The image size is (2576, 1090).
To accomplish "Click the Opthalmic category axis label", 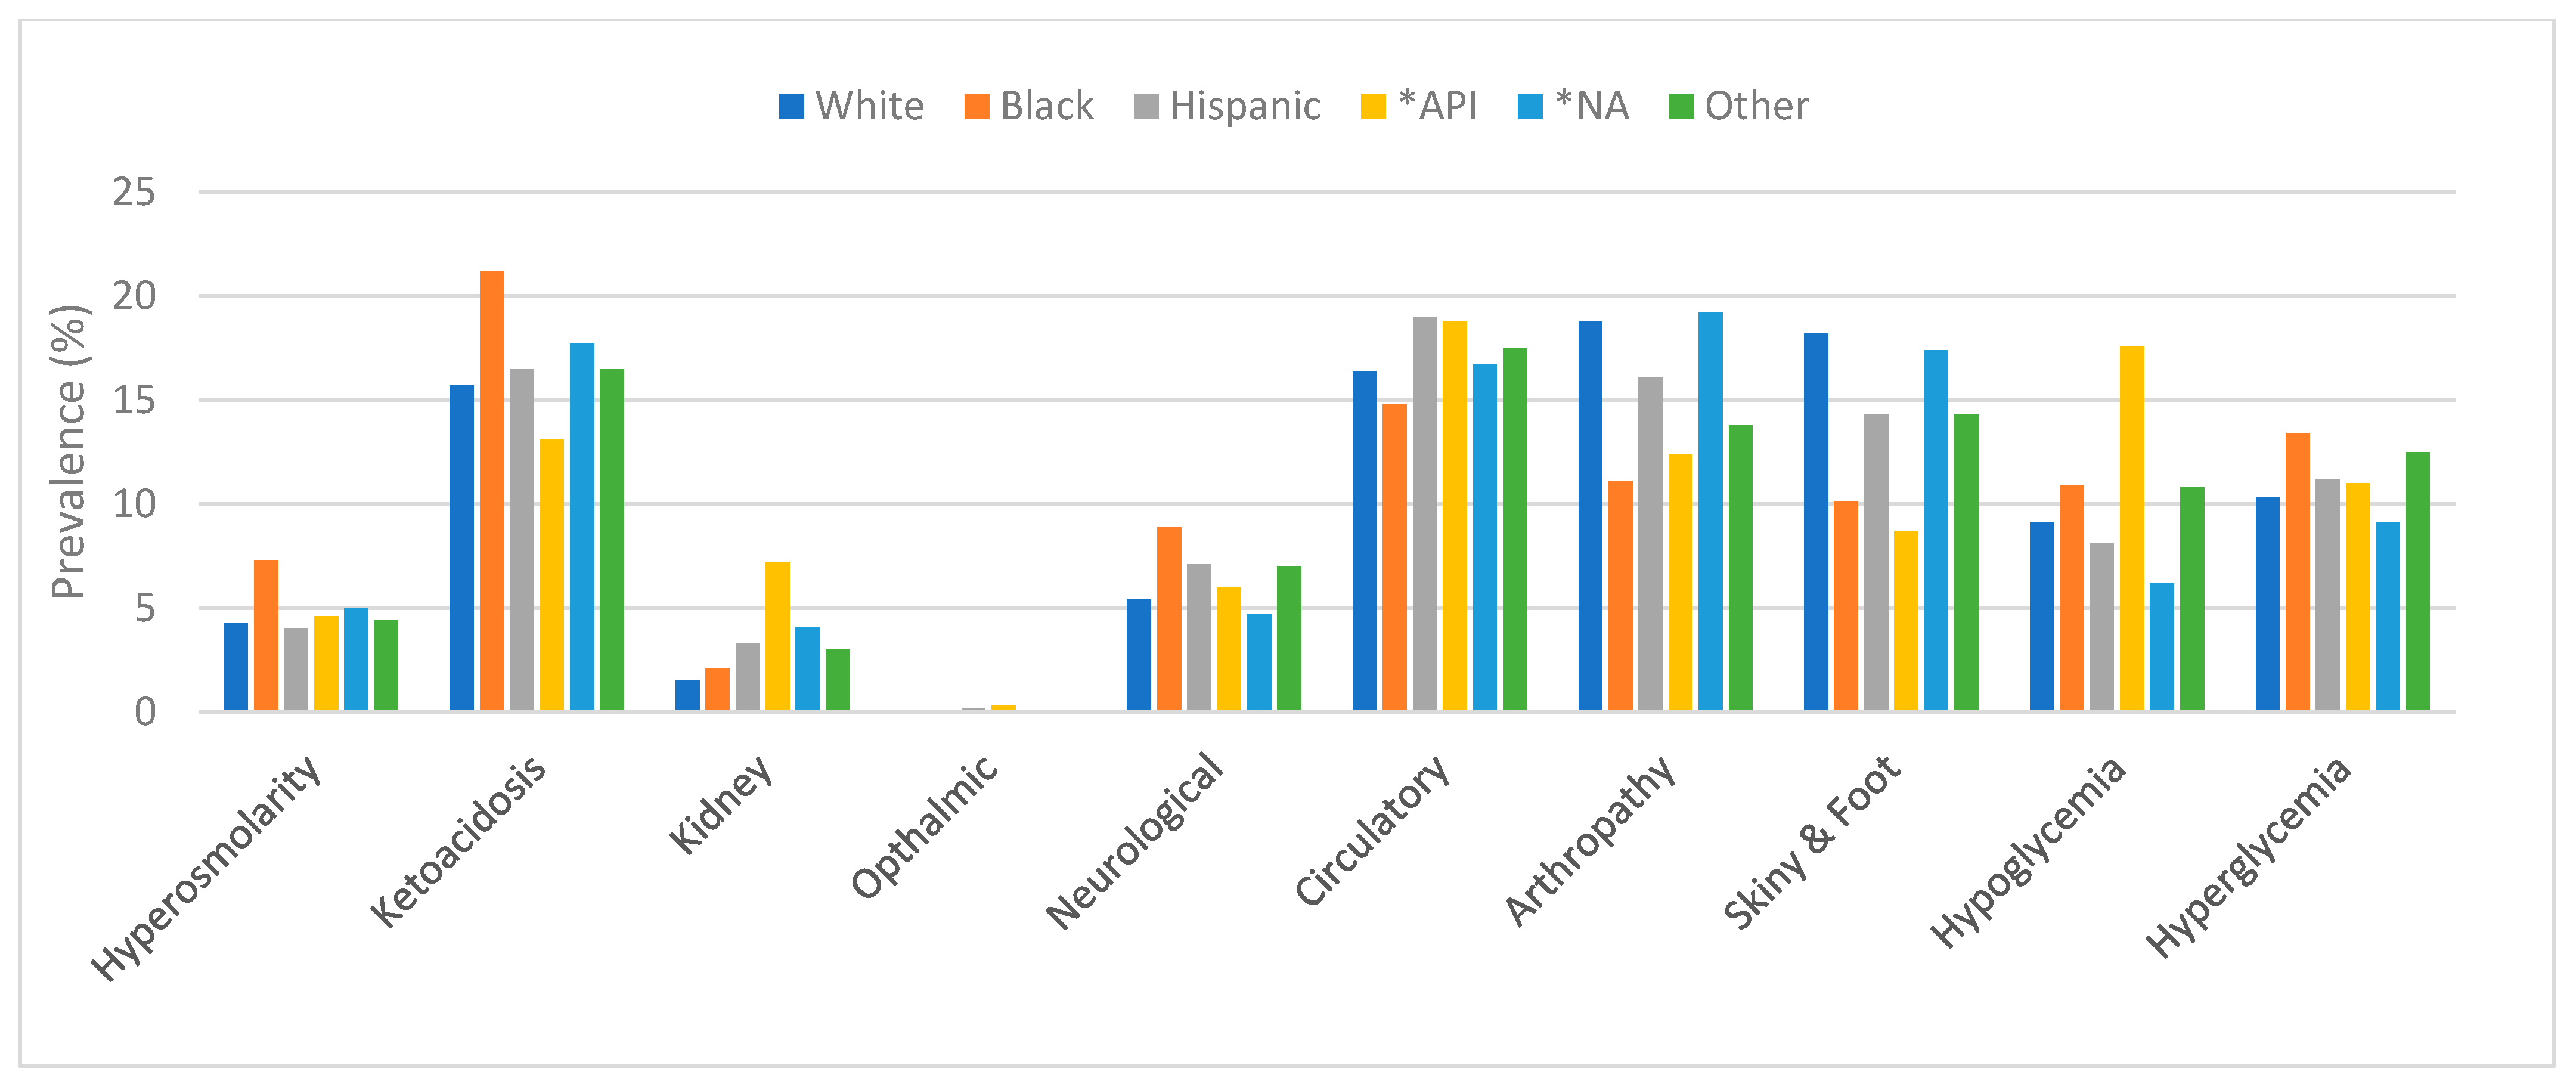I will 925,826.
